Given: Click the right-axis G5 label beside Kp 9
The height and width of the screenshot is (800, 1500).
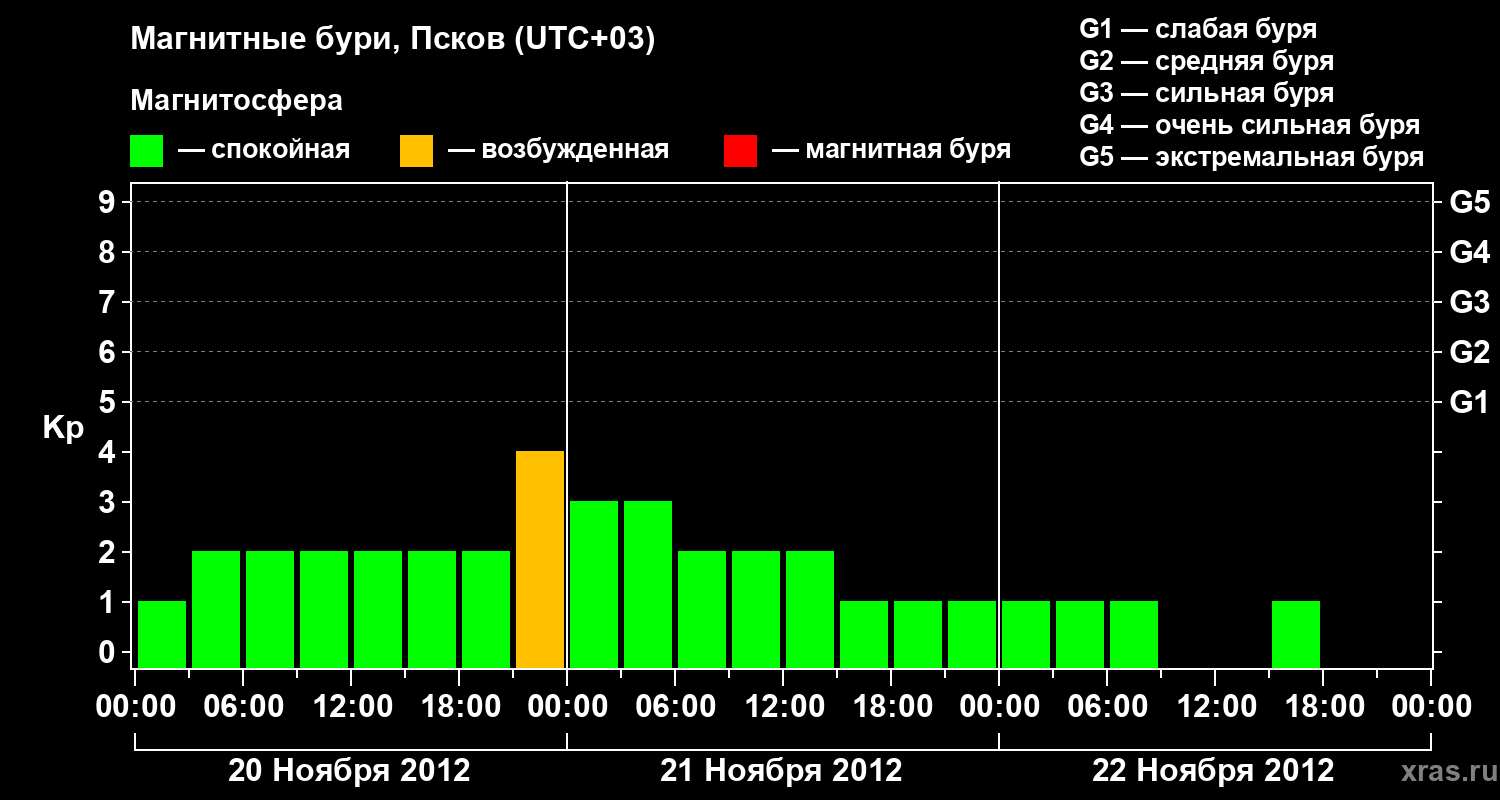Looking at the screenshot, I should pos(1470,202).
